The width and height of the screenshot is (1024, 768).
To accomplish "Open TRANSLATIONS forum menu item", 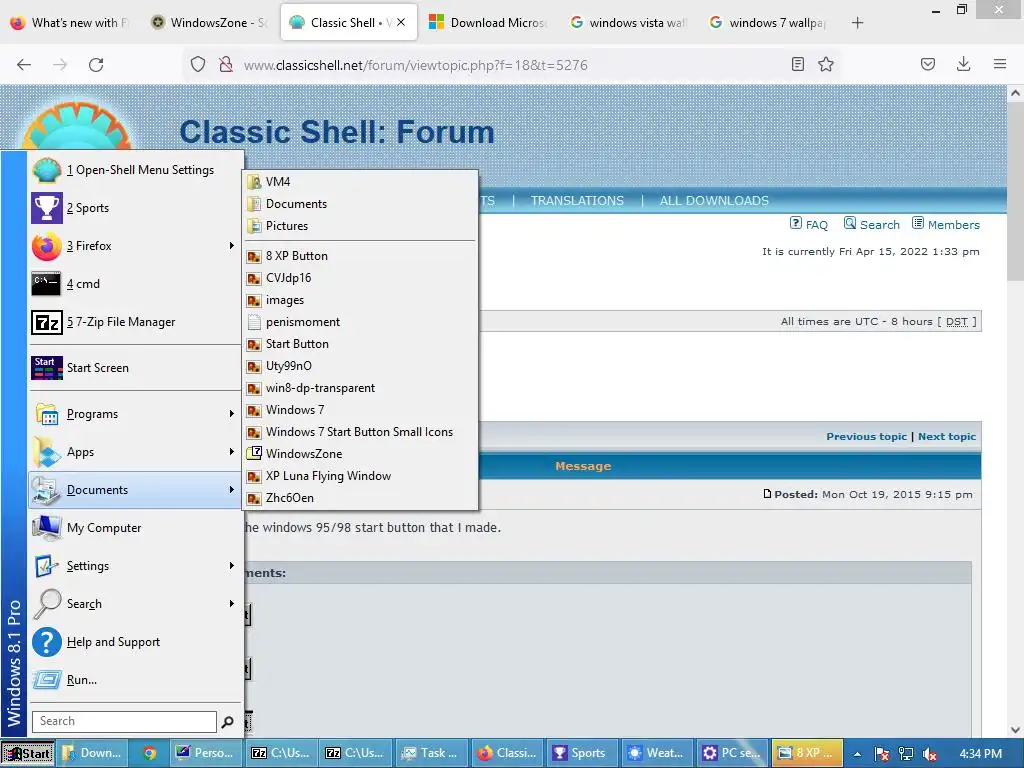I will 577,201.
